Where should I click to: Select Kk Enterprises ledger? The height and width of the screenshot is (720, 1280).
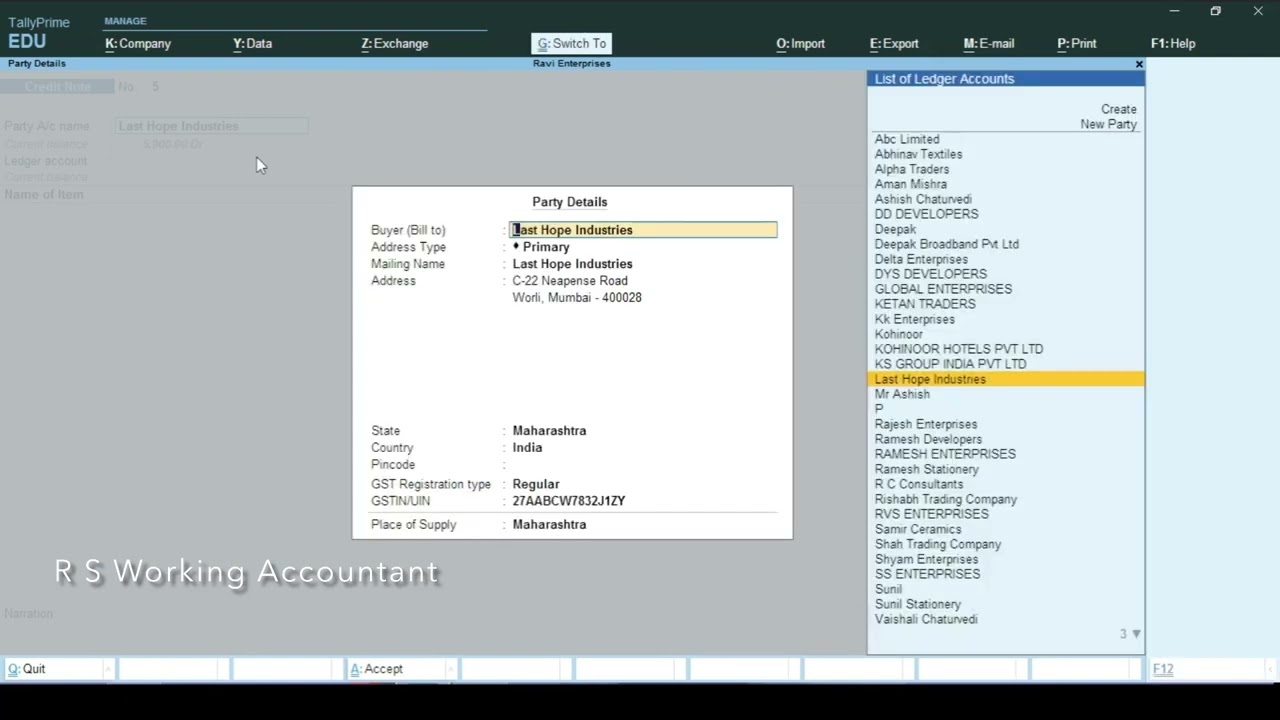[914, 319]
